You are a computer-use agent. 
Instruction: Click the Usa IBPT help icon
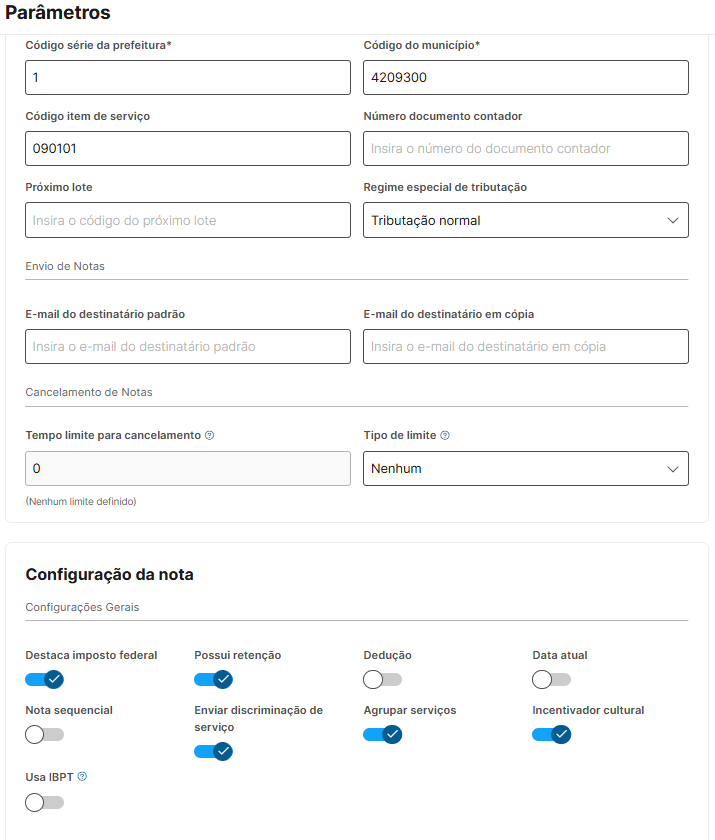[82, 776]
